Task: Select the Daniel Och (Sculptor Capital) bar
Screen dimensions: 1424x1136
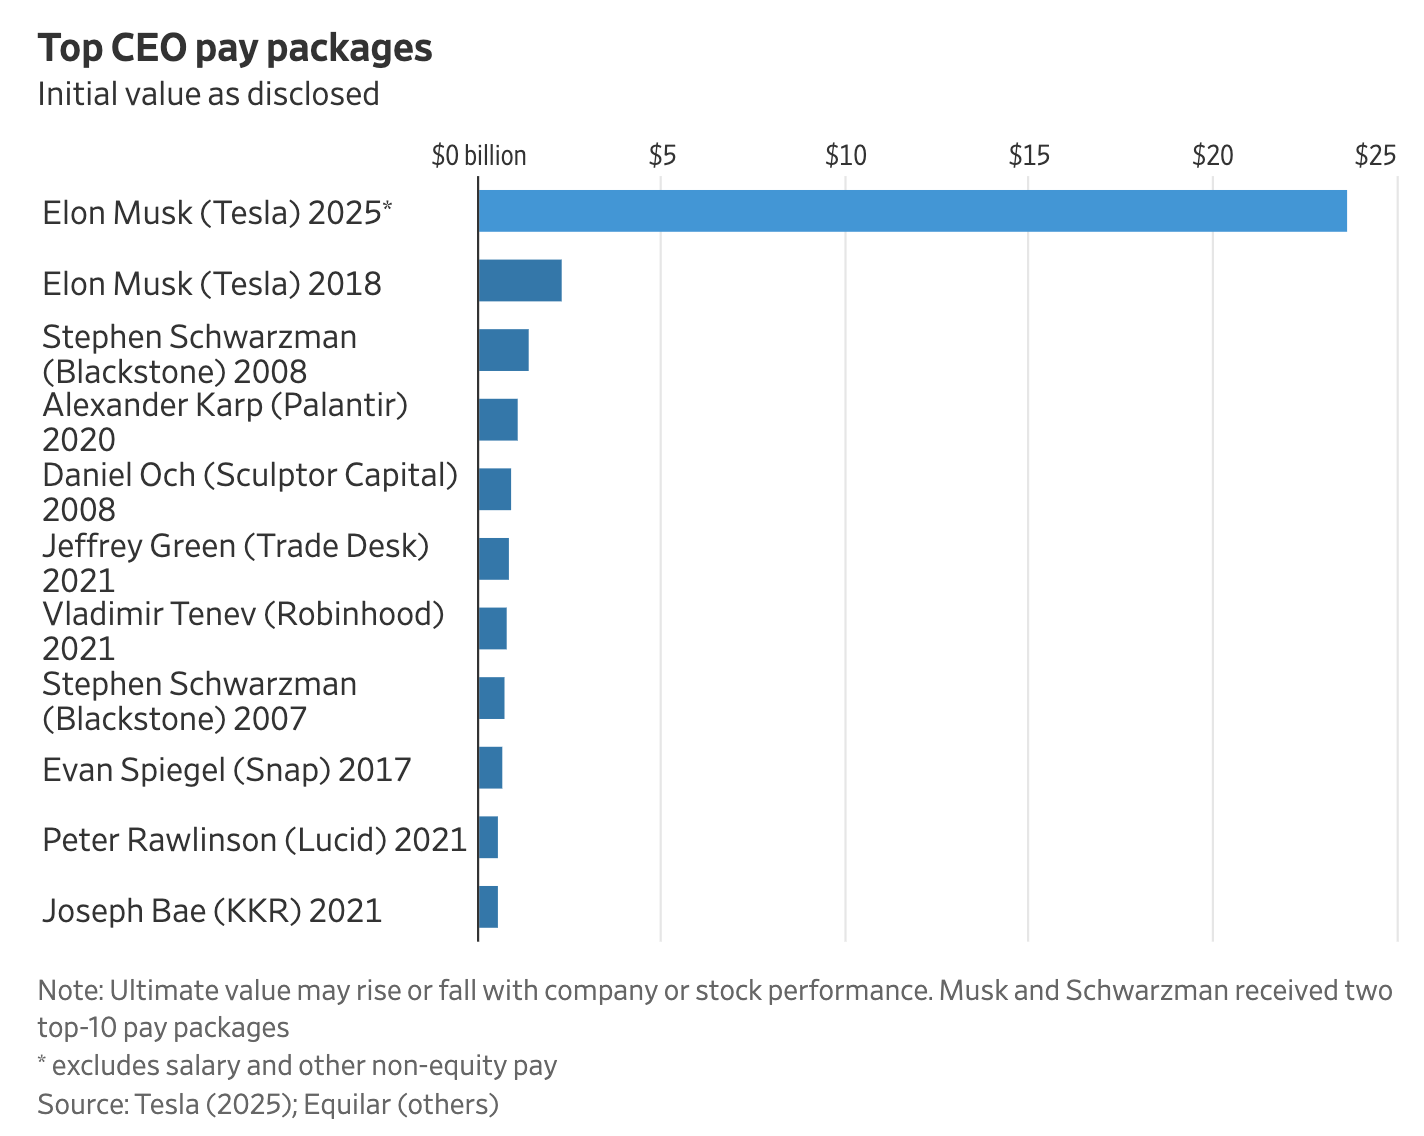Action: 495,489
